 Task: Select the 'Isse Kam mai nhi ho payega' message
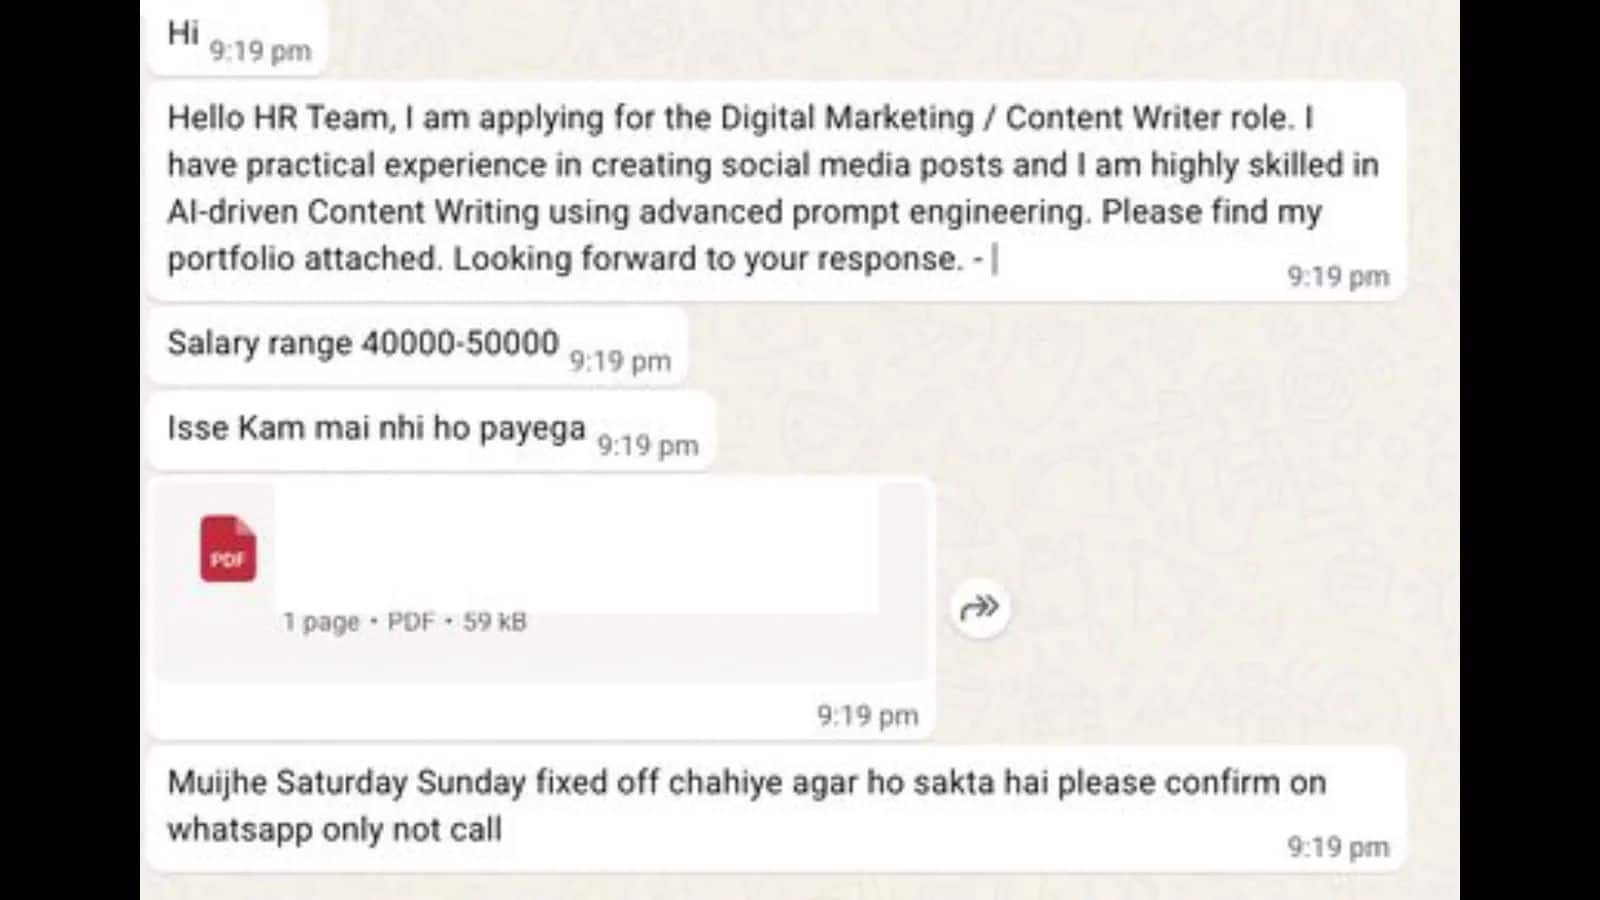(x=431, y=431)
